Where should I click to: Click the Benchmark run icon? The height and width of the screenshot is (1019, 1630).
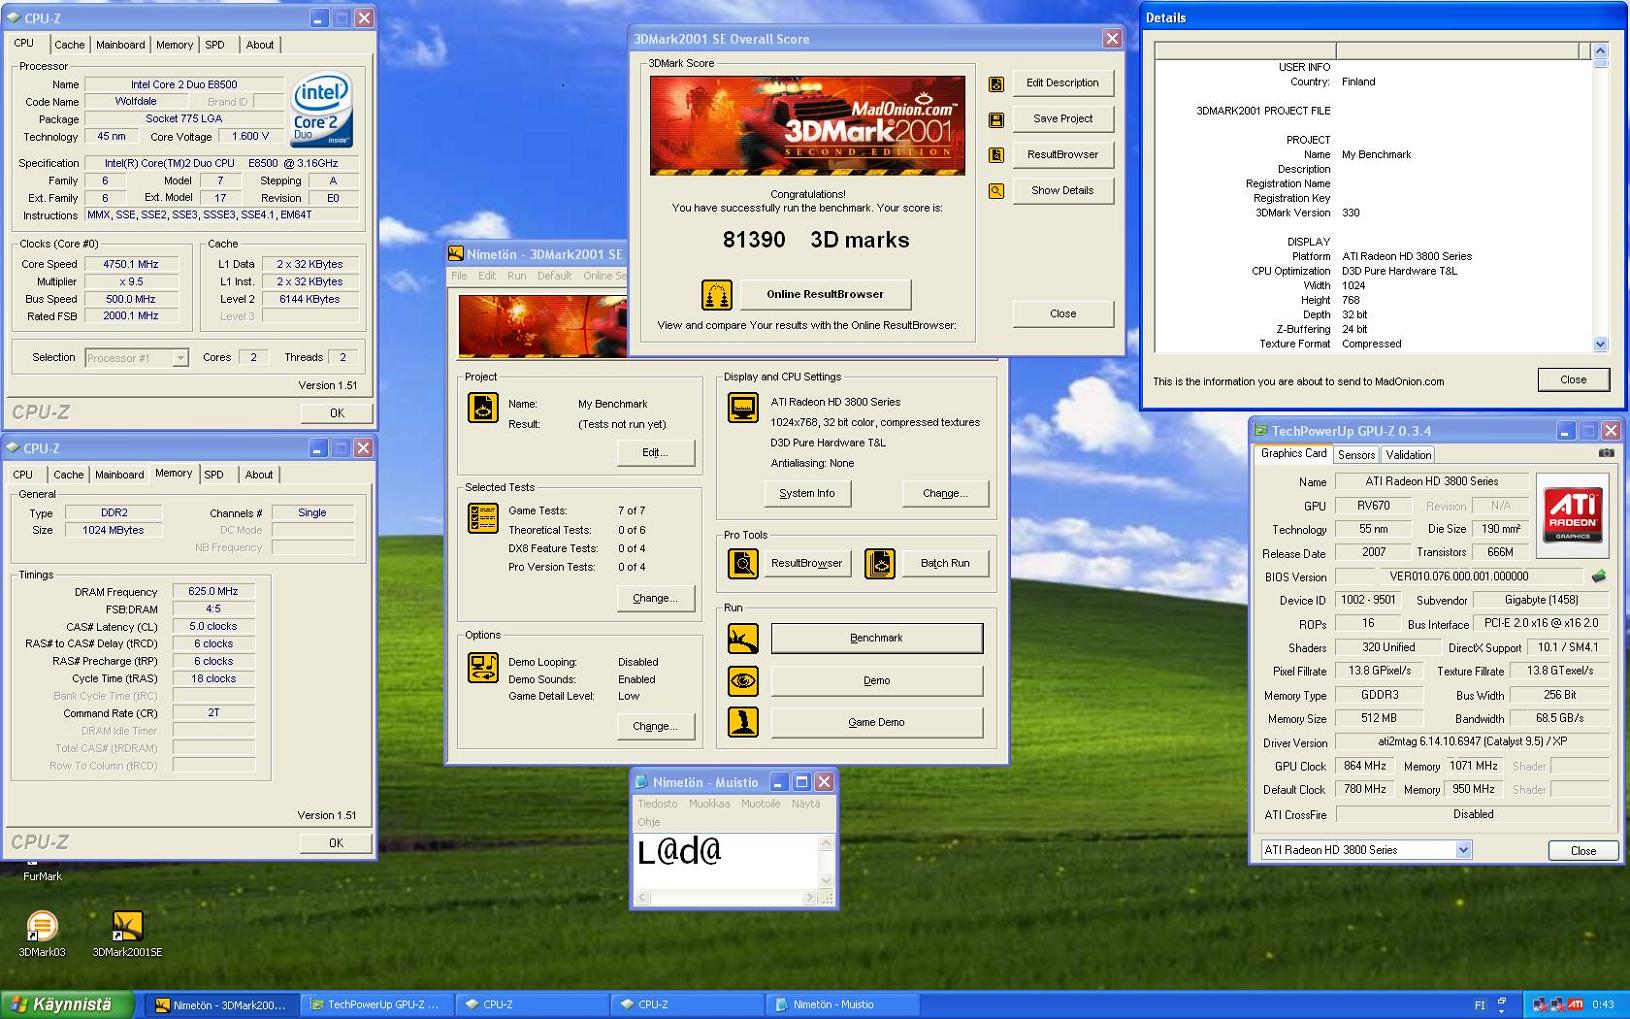pyautogui.click(x=743, y=638)
